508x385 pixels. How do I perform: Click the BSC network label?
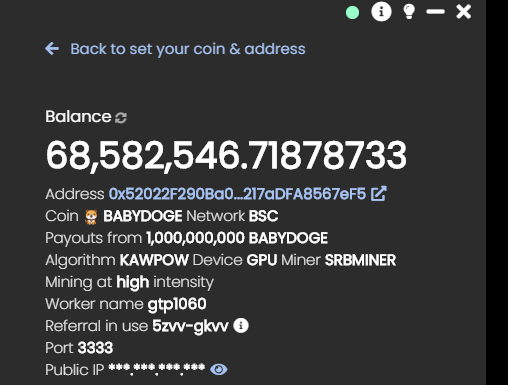tap(263, 216)
